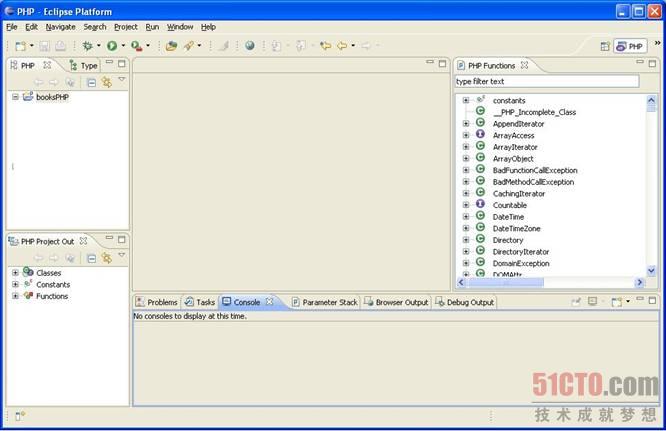Click the Classes group icon in outline

coord(28,272)
